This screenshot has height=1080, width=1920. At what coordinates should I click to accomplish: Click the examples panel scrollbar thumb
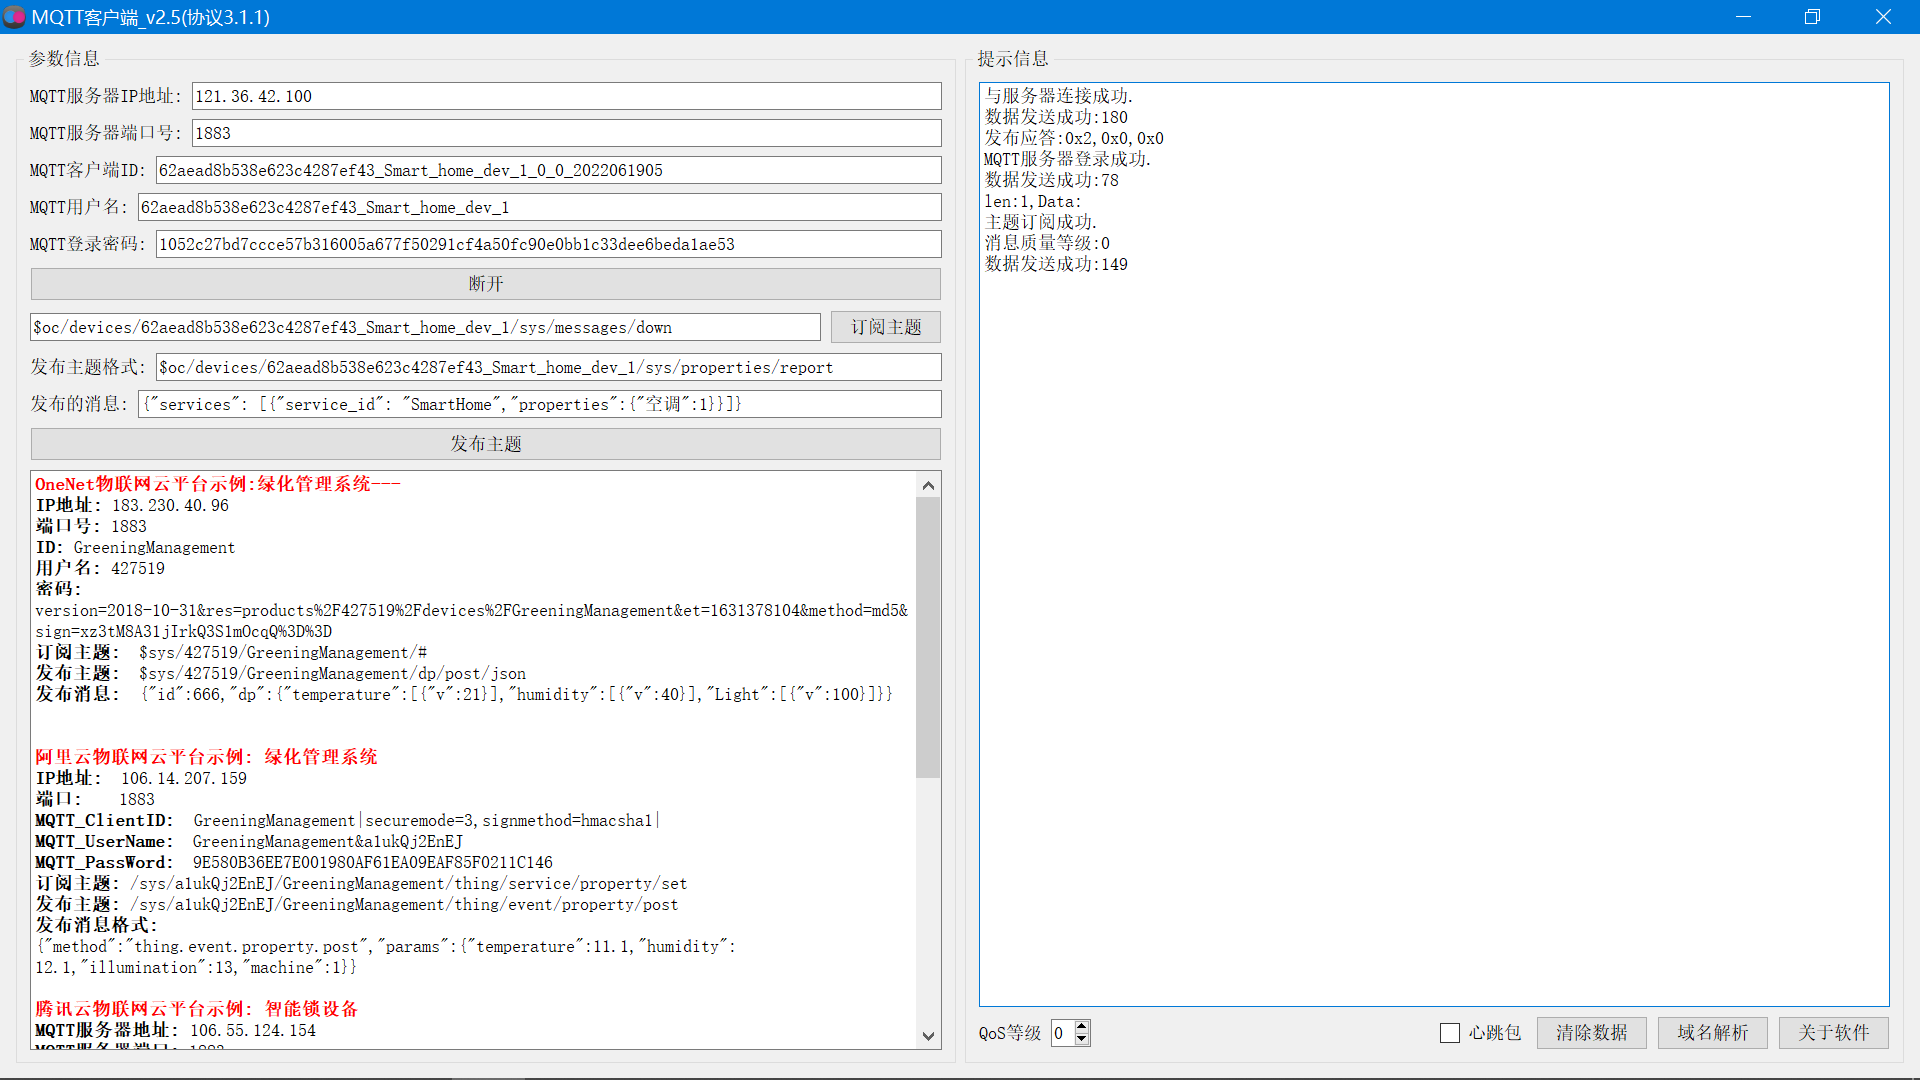pos(928,636)
